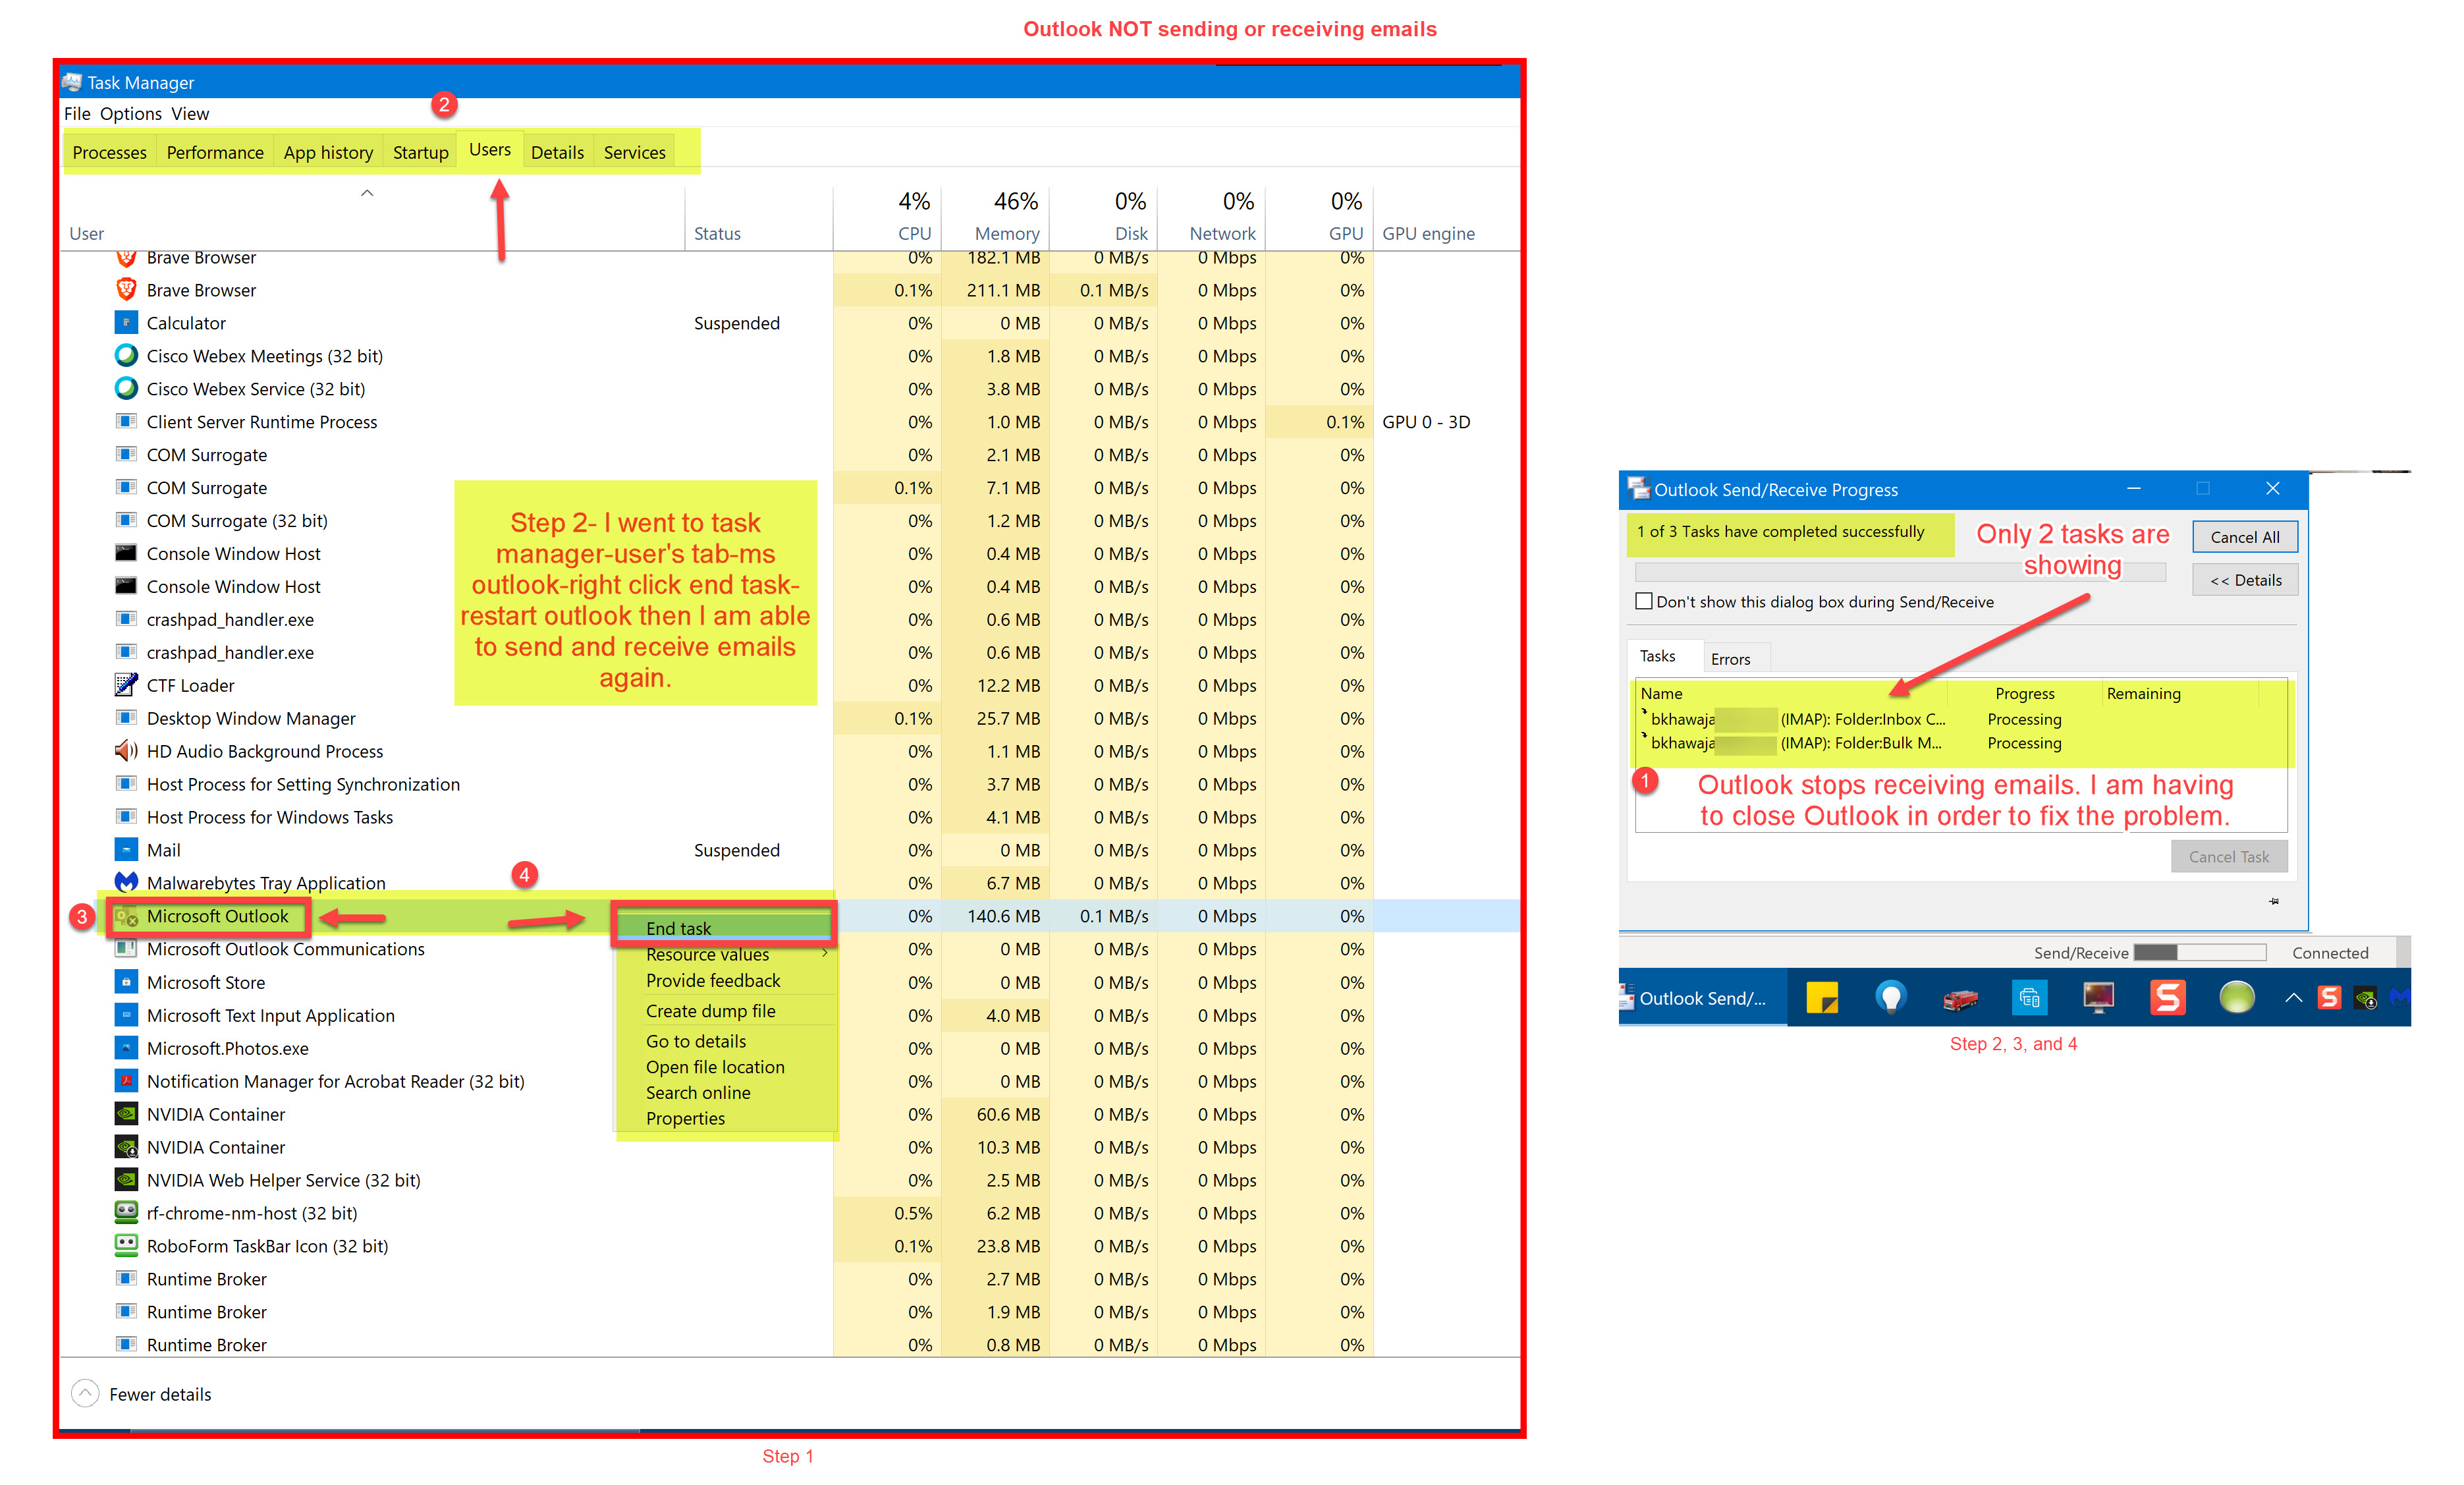This screenshot has height=1485, width=2464.
Task: Open the blue printer scan taskbar app
Action: (2029, 998)
